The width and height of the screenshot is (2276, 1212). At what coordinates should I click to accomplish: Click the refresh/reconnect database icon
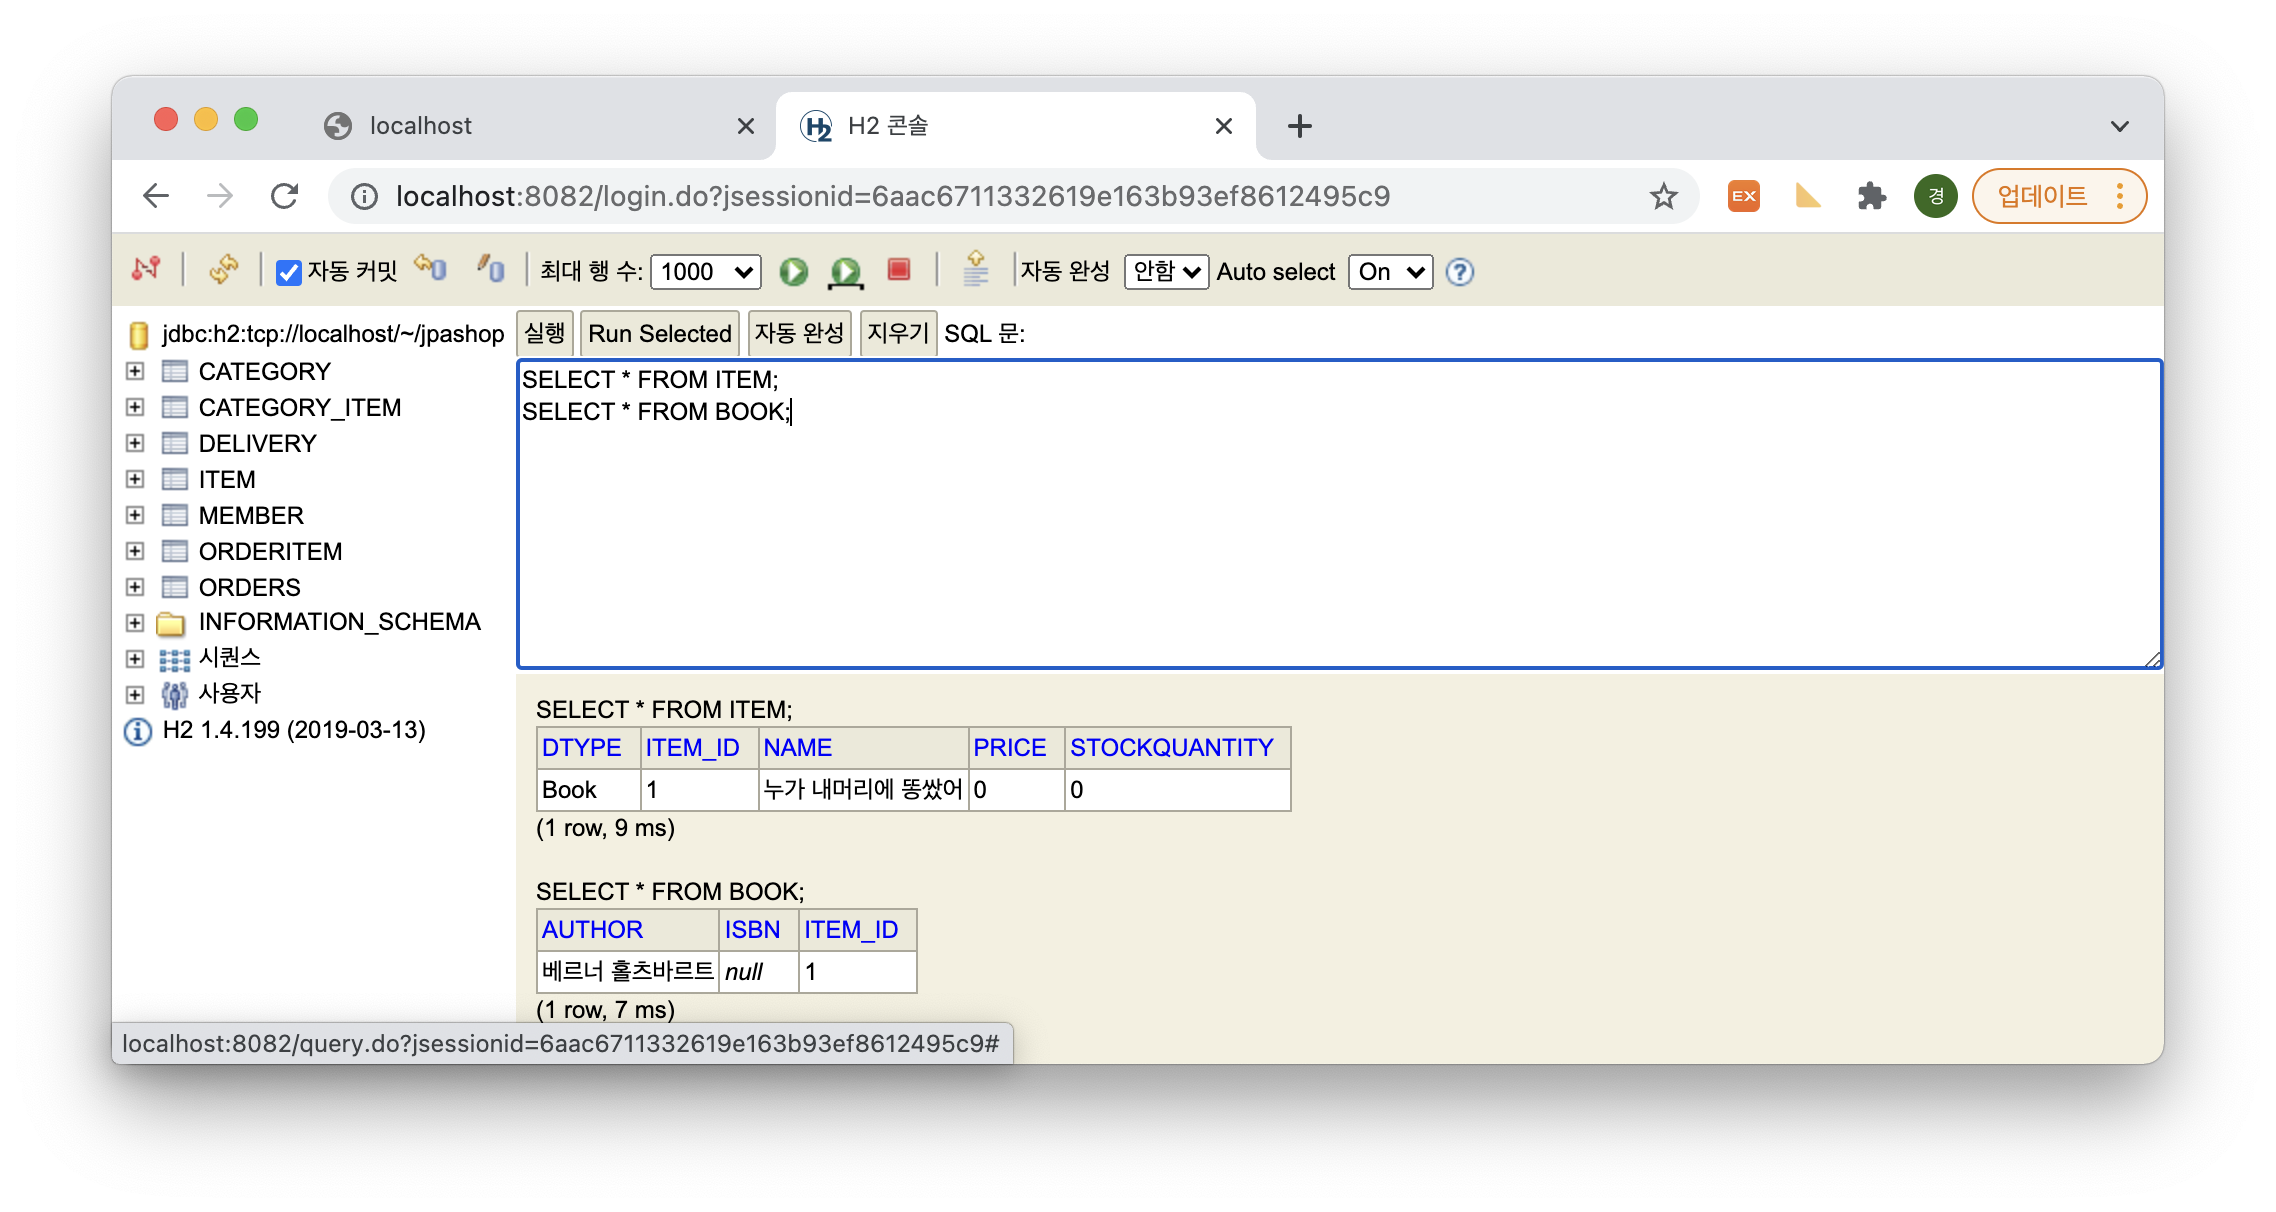223,270
